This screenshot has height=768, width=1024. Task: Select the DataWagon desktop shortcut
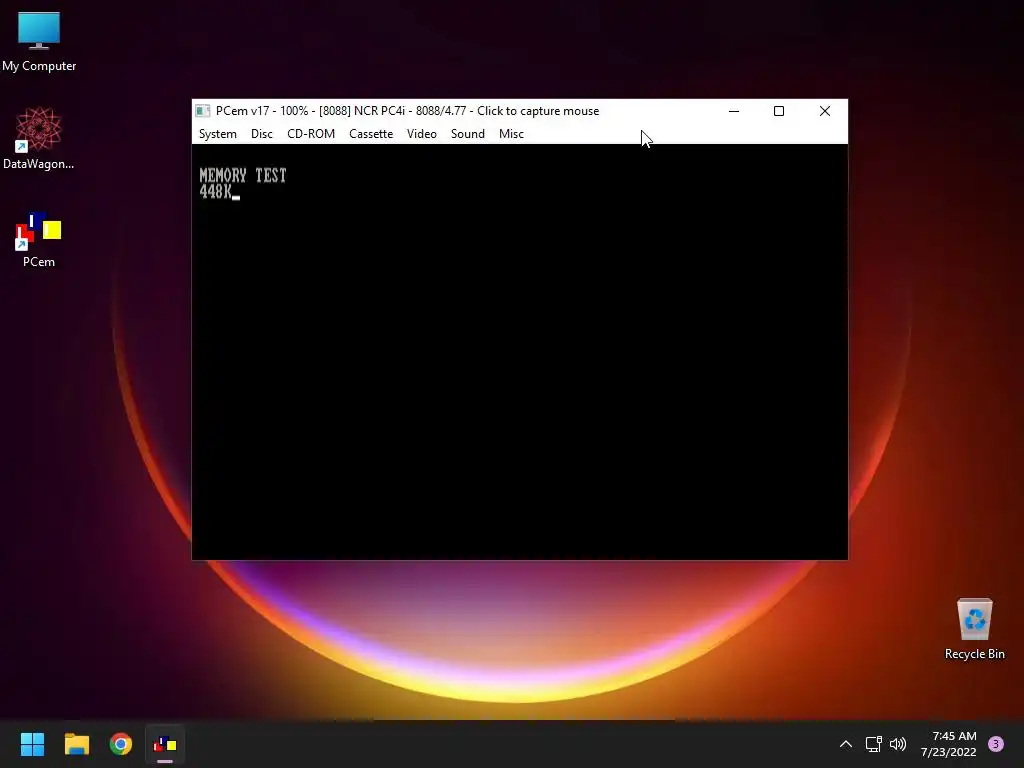(39, 138)
